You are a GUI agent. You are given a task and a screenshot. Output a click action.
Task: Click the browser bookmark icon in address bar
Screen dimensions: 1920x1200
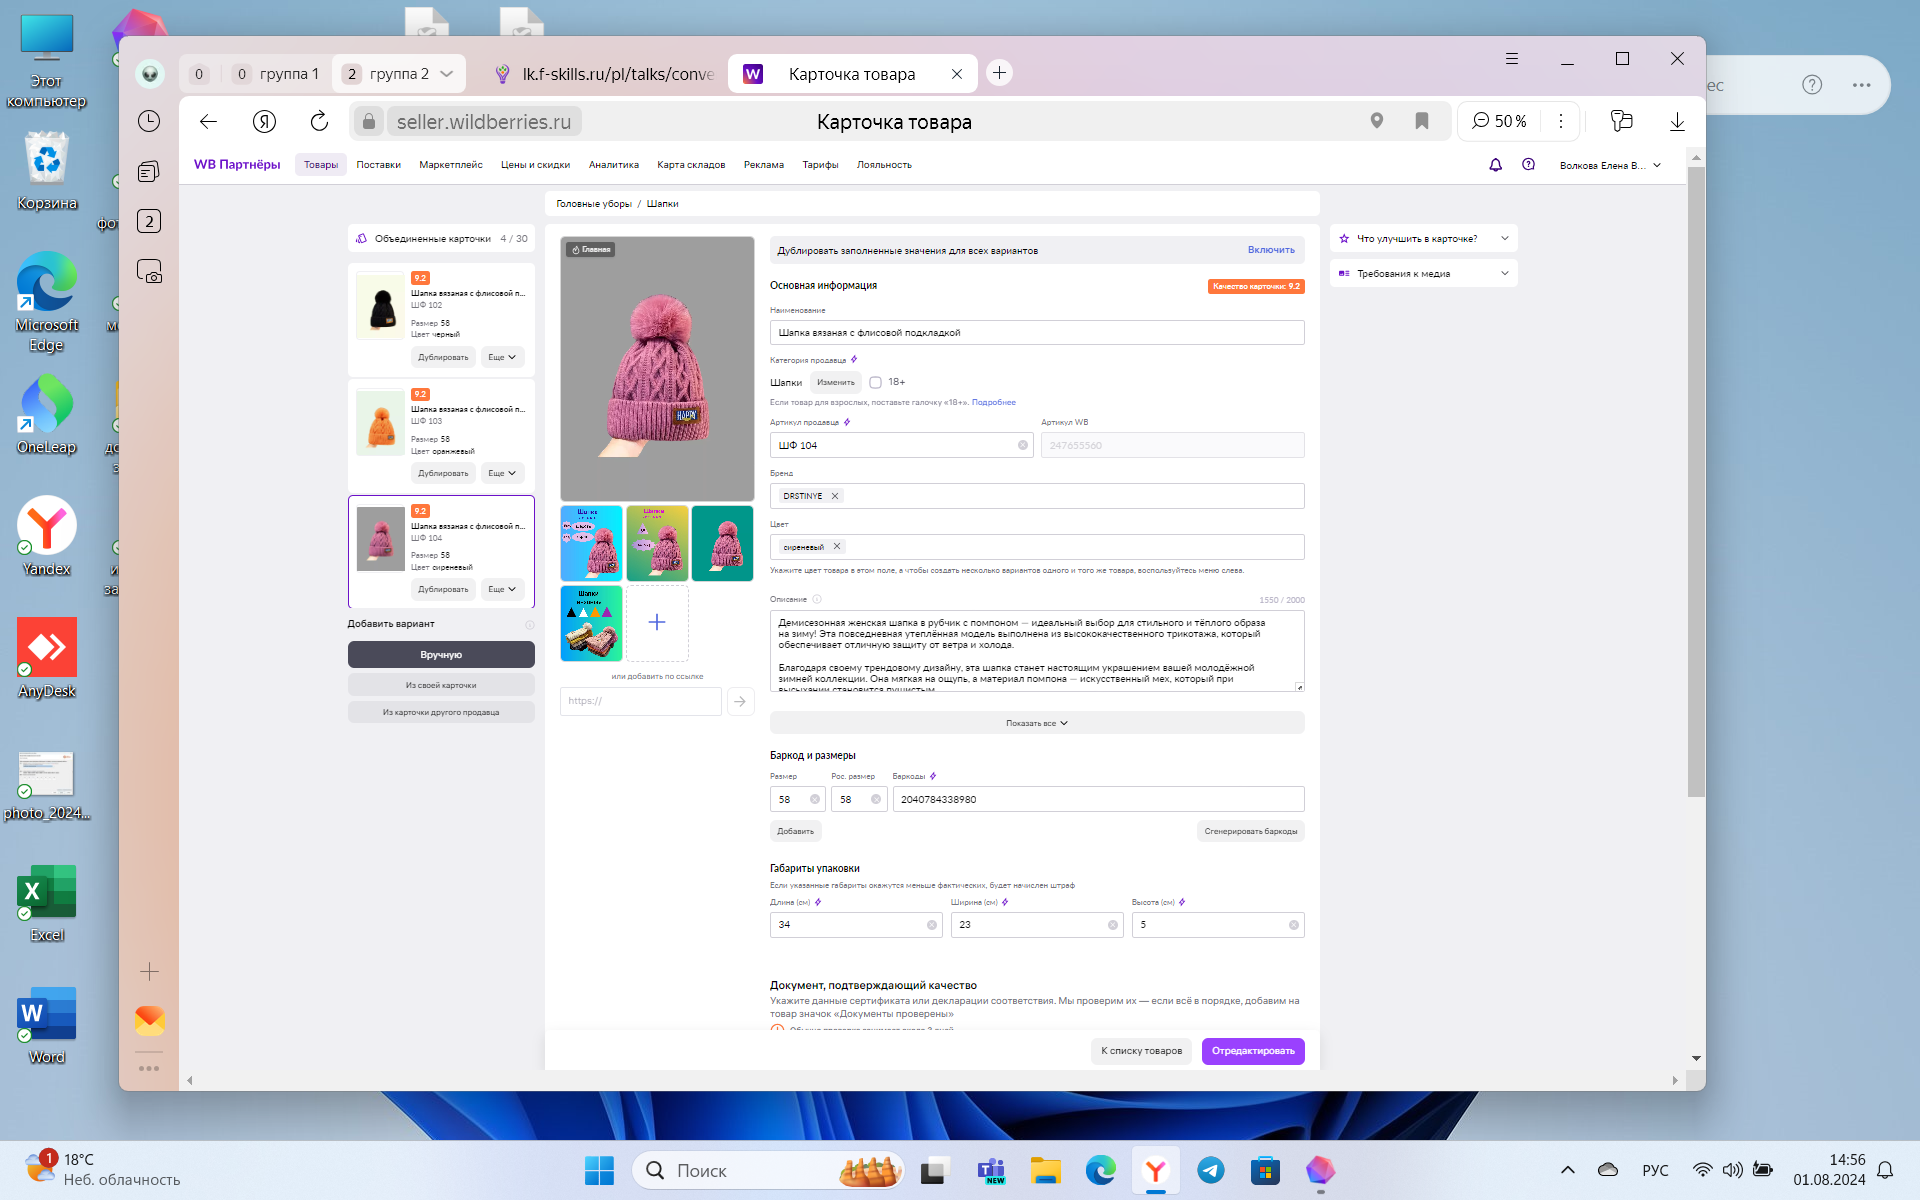point(1421,121)
